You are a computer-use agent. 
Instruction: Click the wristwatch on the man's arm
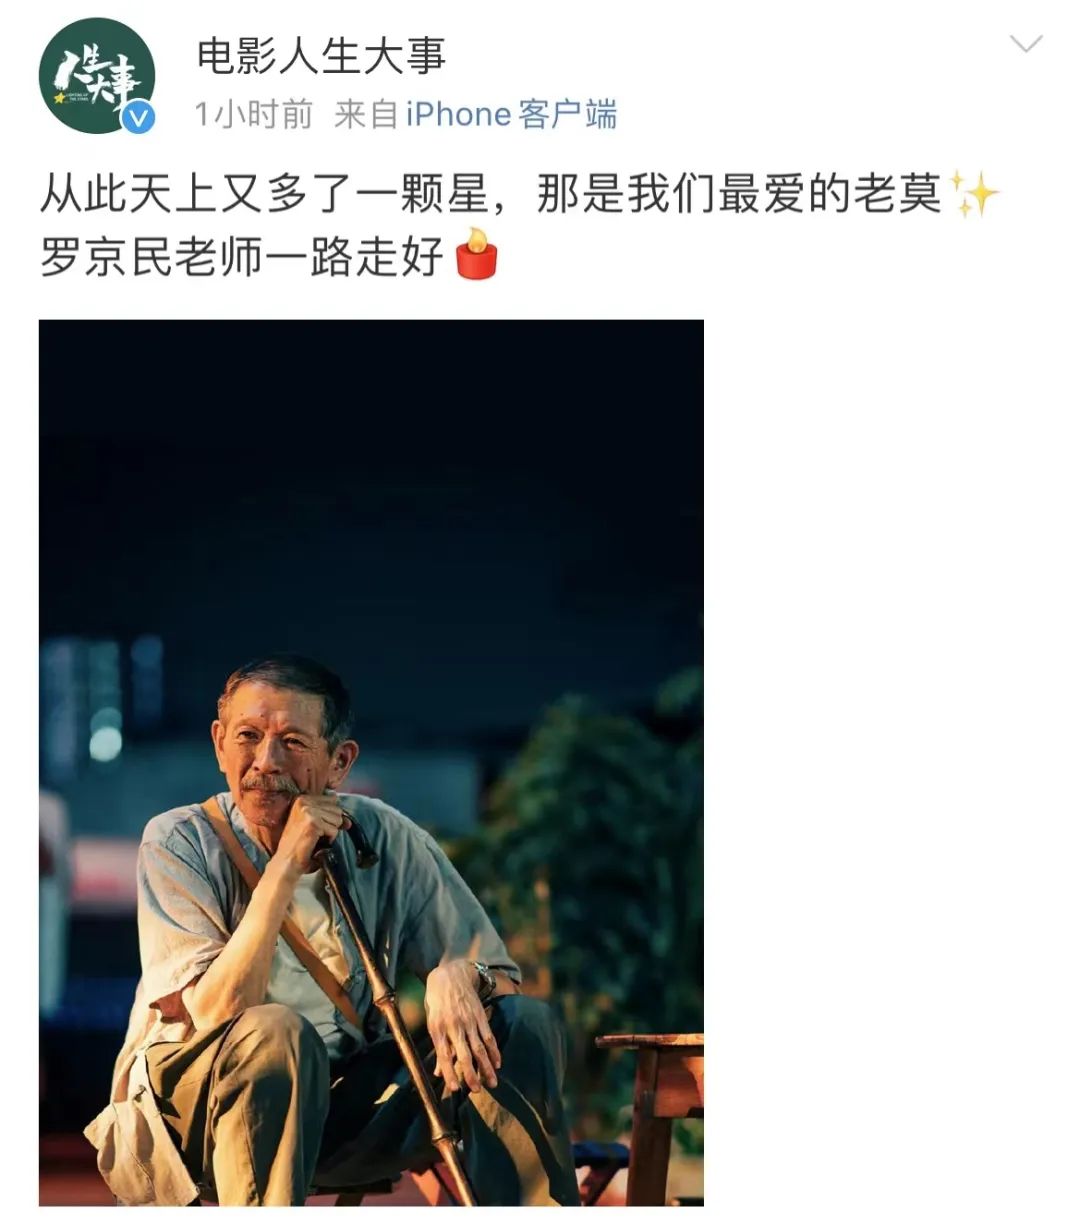(484, 979)
